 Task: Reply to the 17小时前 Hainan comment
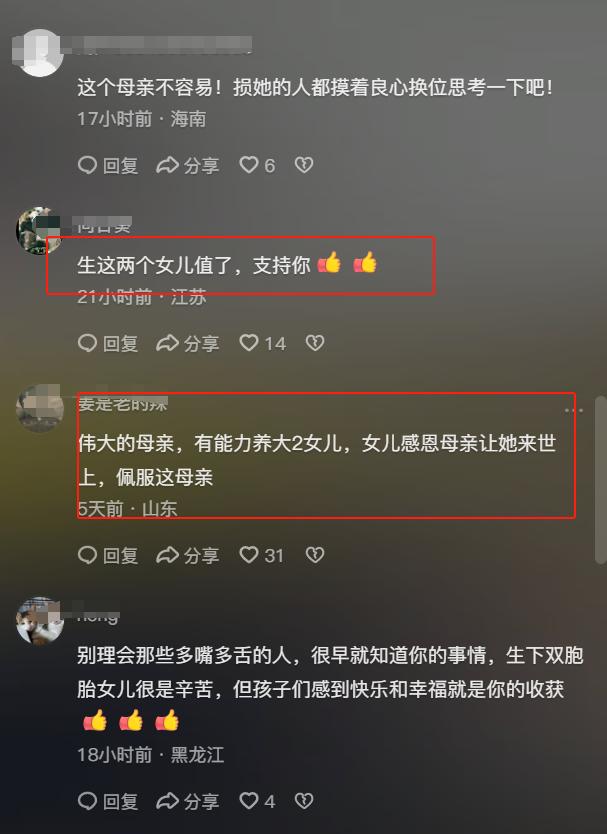point(108,165)
